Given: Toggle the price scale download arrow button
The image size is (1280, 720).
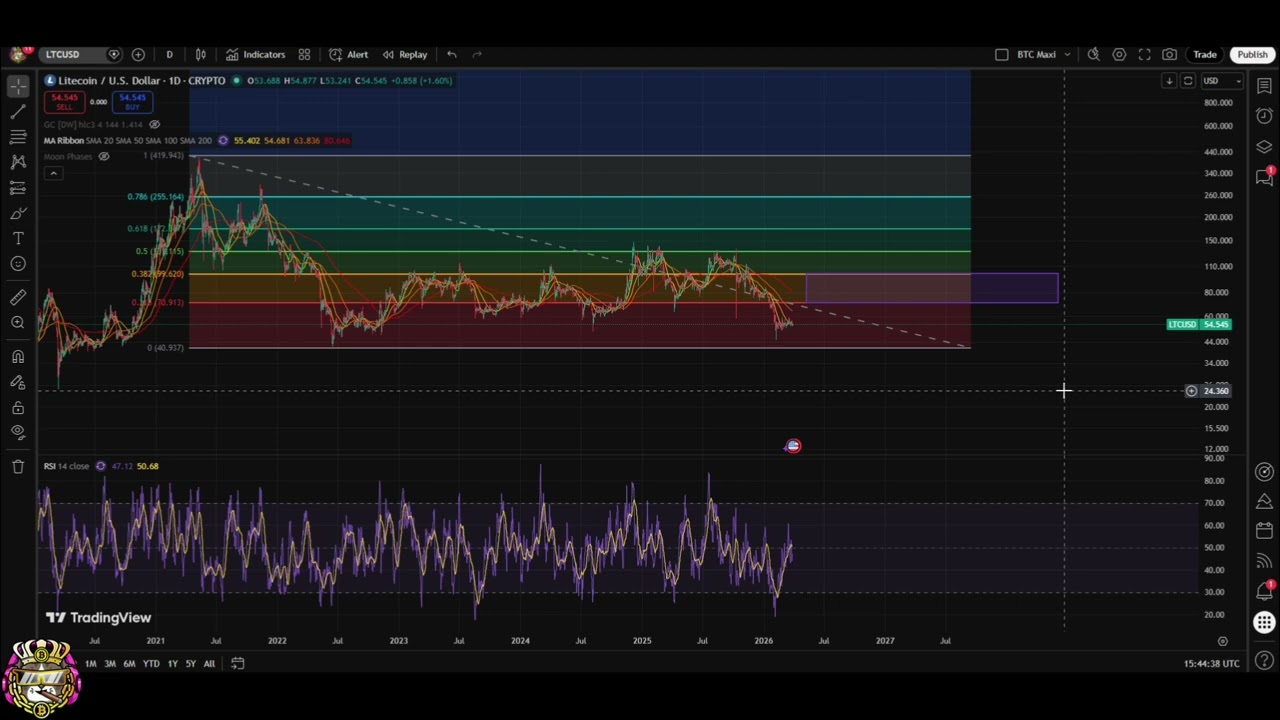Looking at the screenshot, I should click(1169, 80).
